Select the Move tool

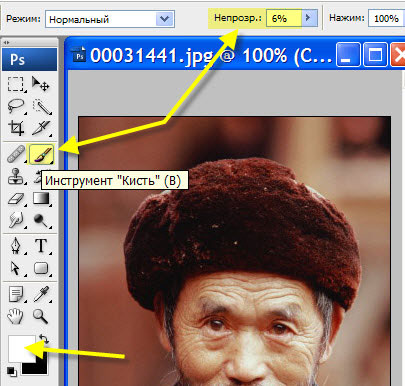41,84
